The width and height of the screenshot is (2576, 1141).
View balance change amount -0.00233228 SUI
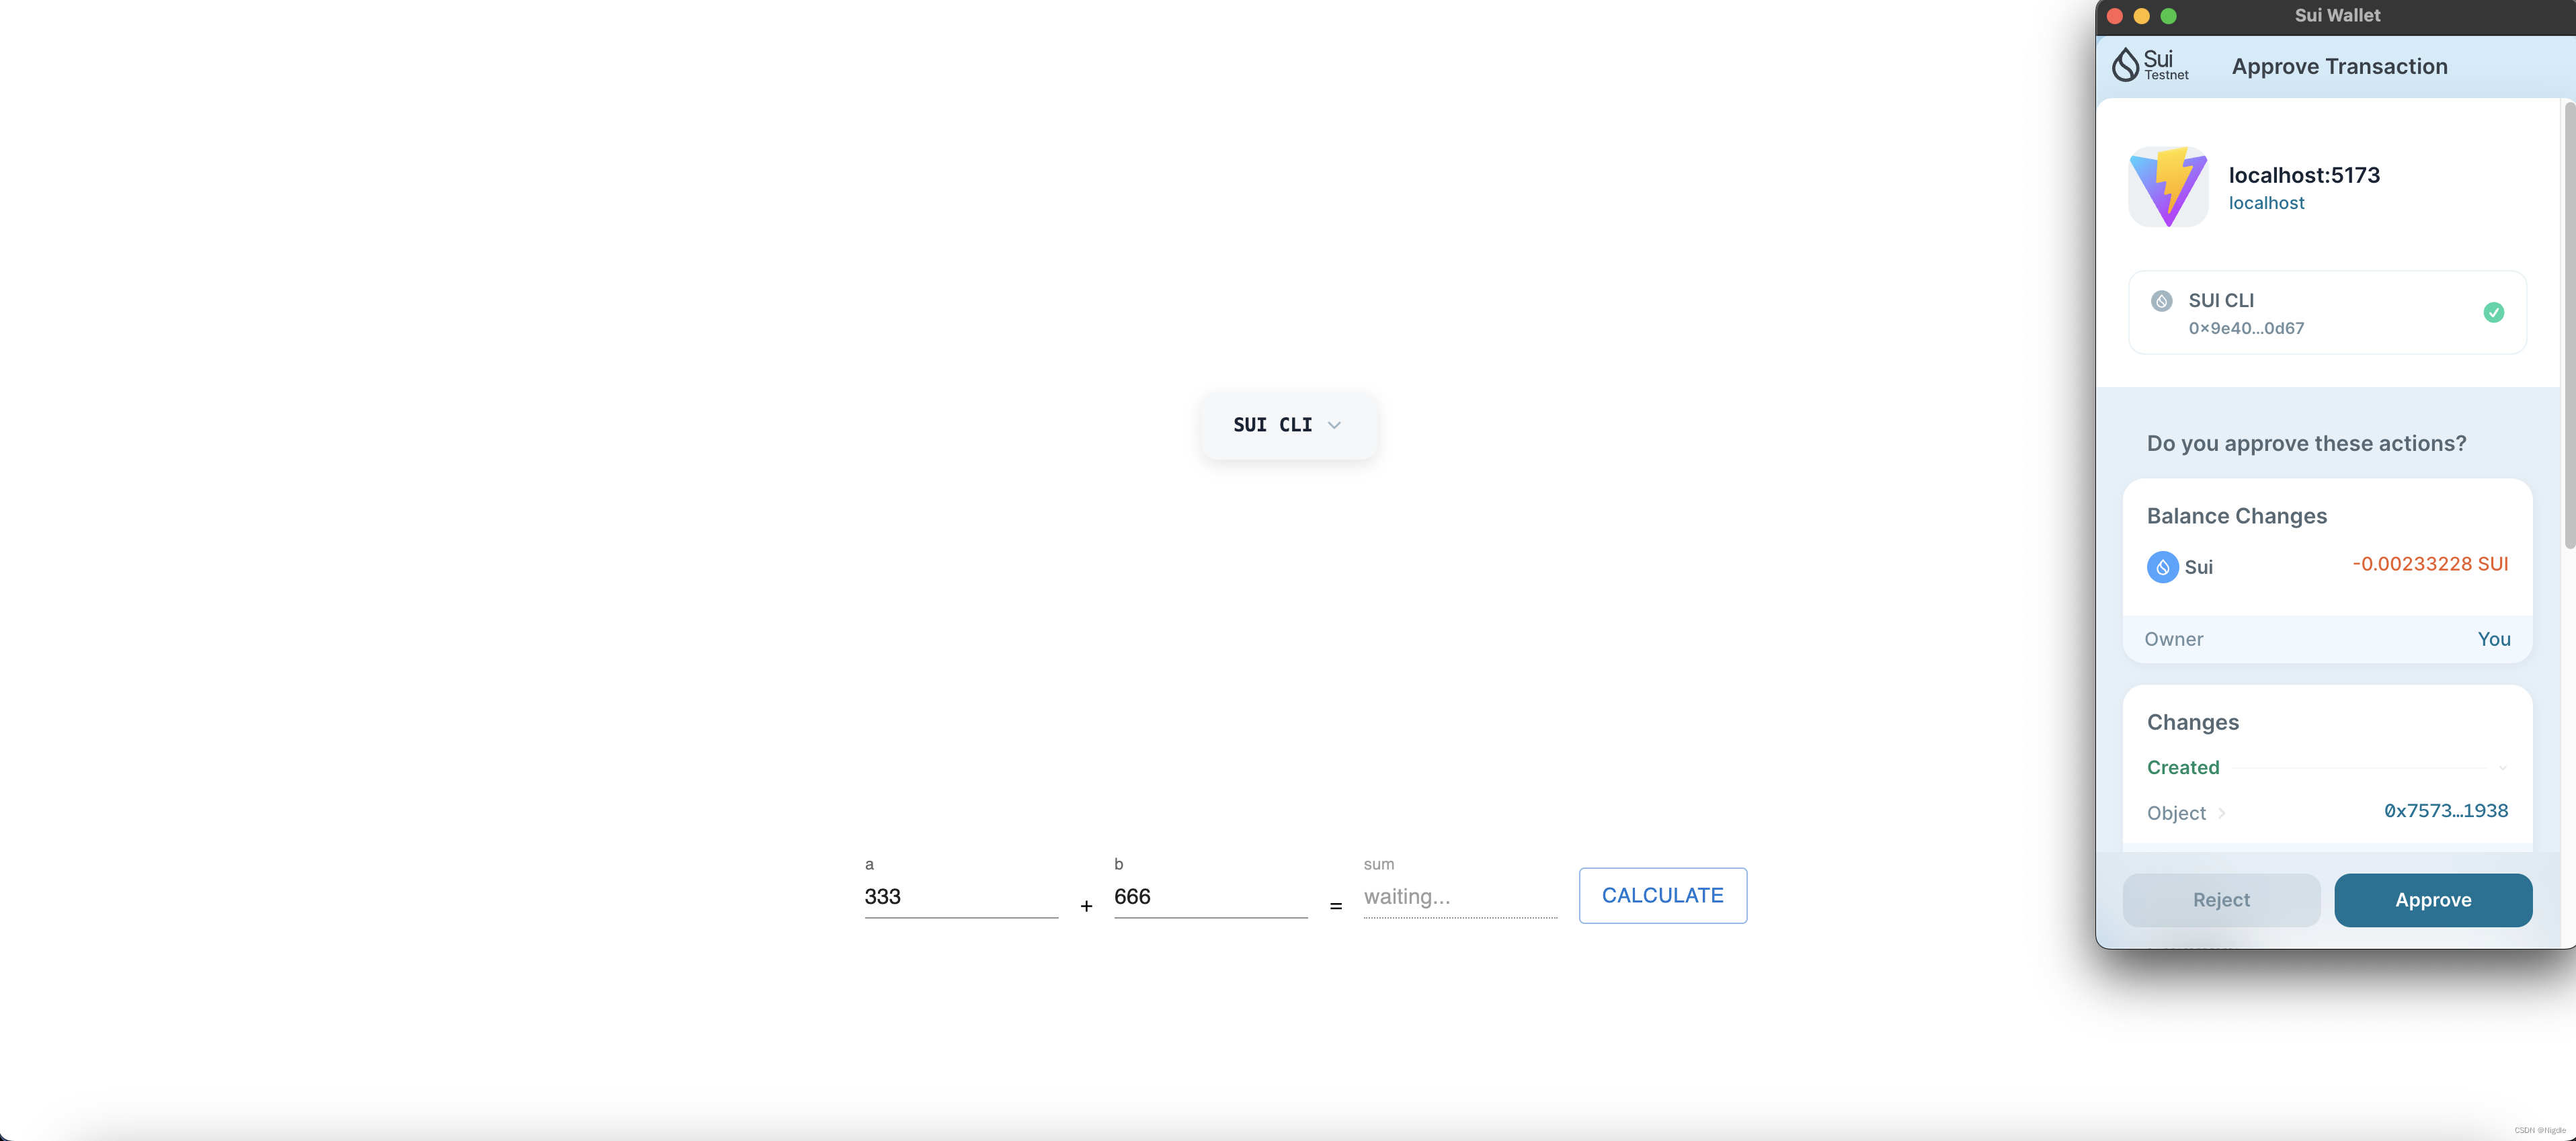coord(2429,564)
